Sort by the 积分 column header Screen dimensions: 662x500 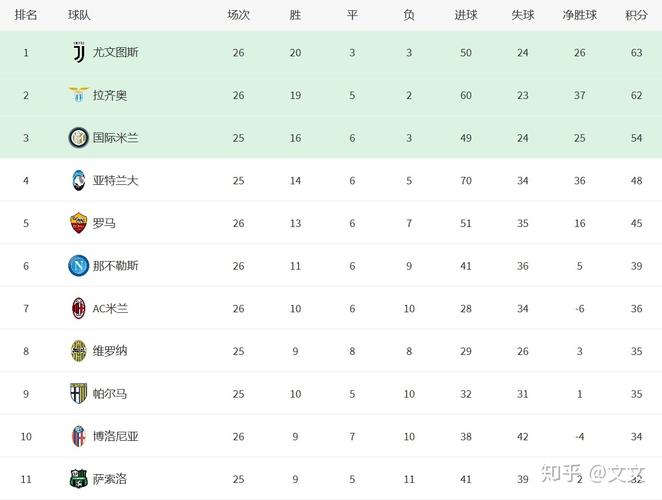[636, 15]
